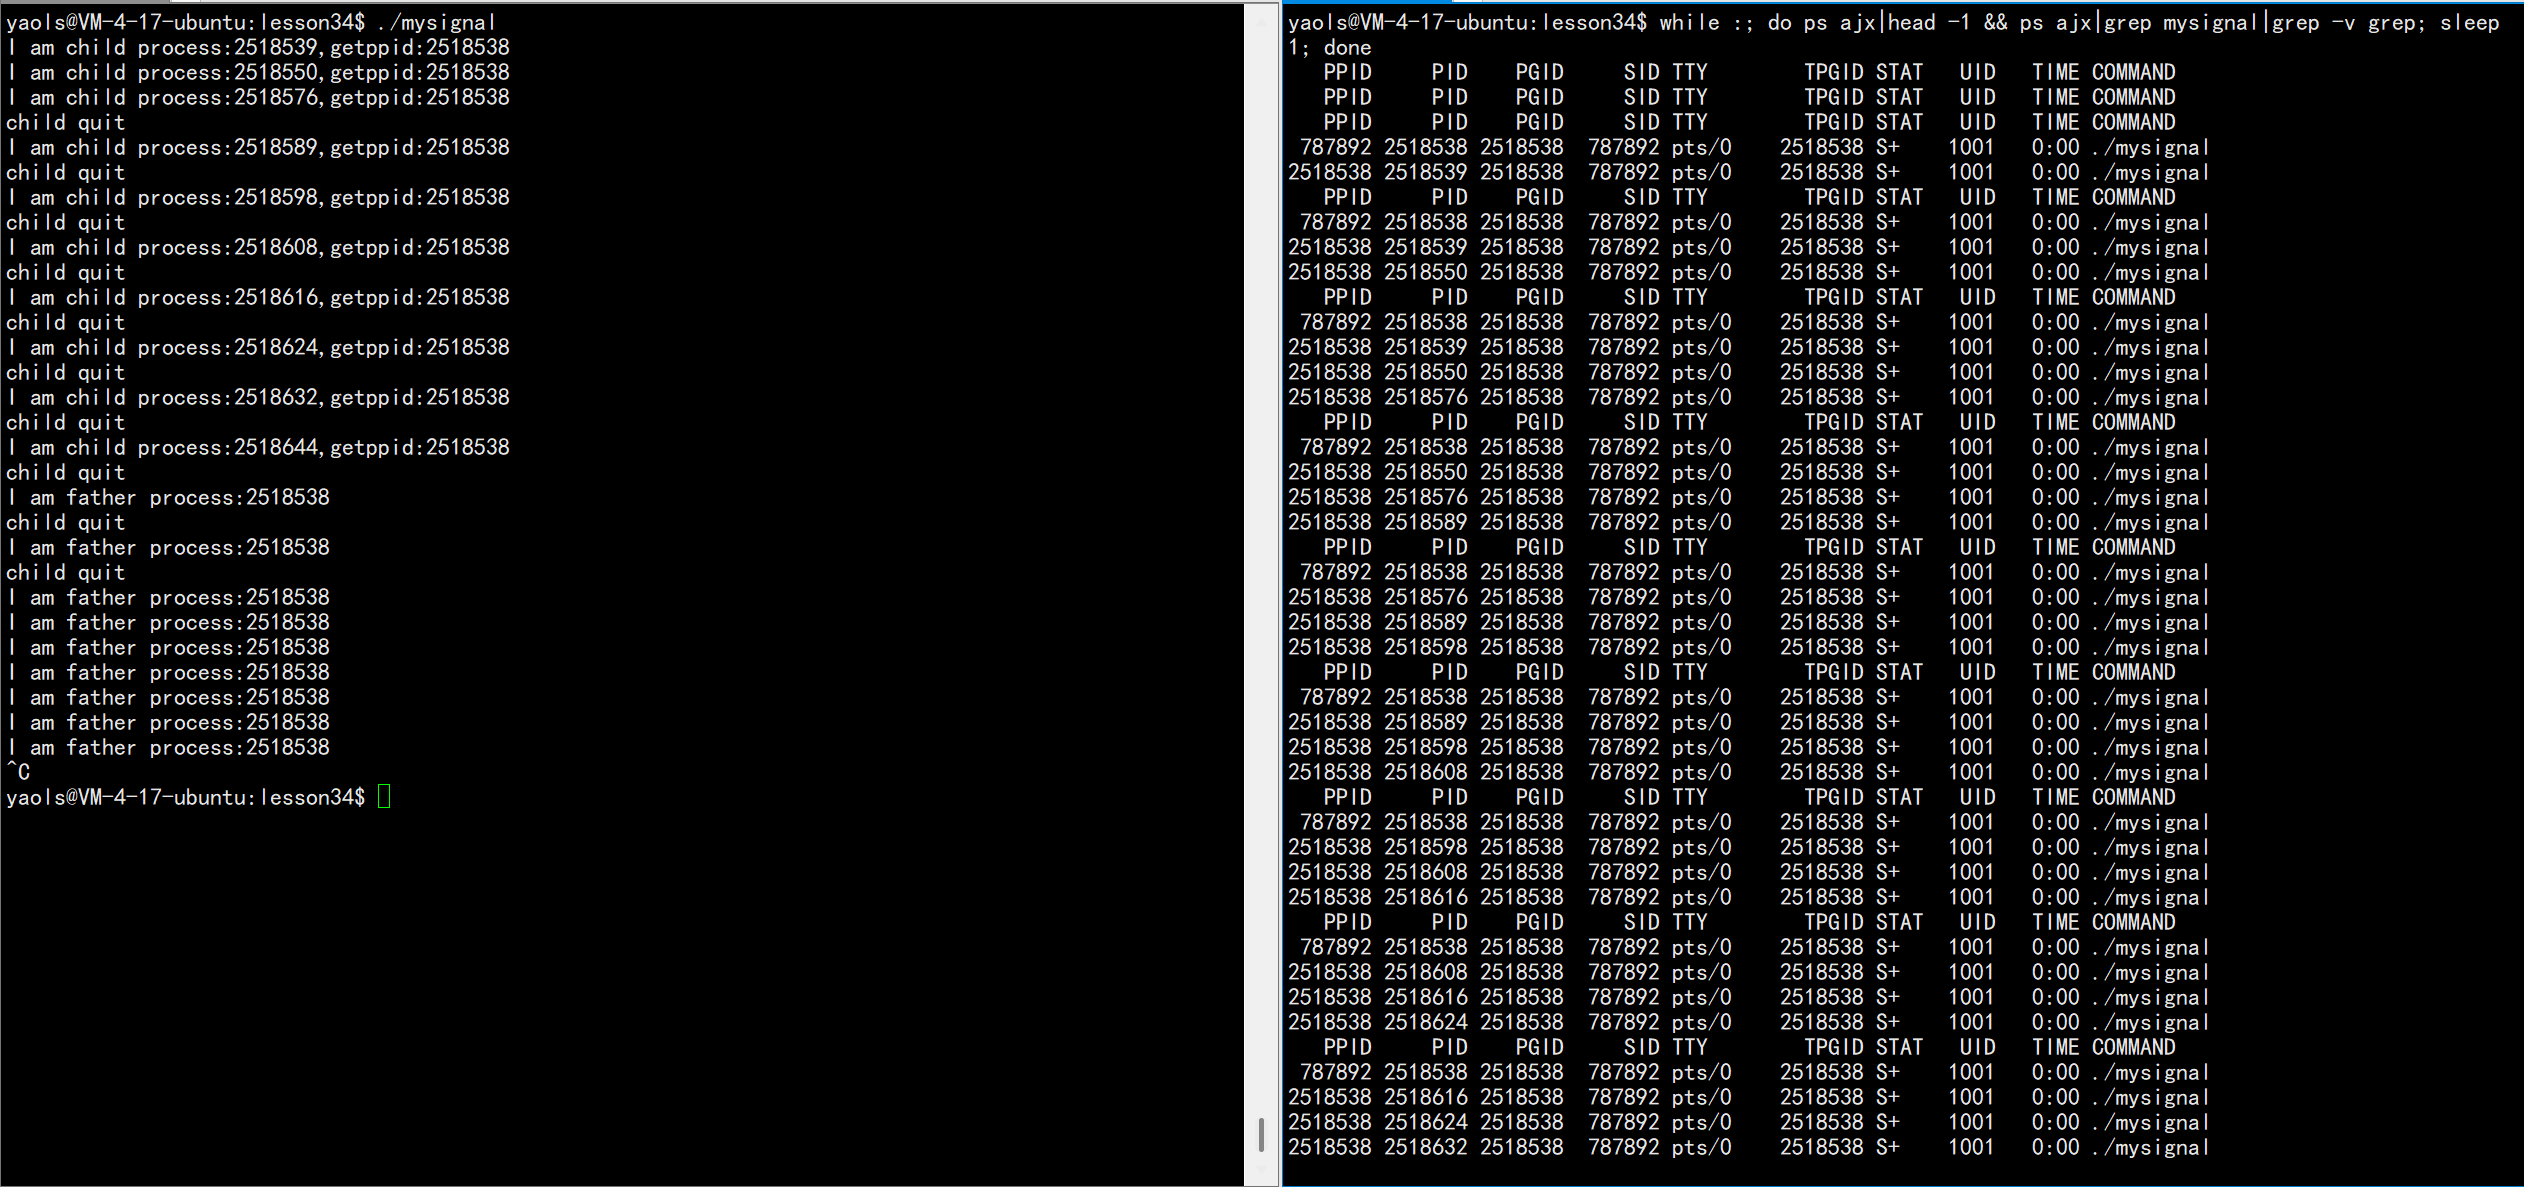2524x1187 pixels.
Task: Click child process 2518539 output line
Action: (x=258, y=47)
